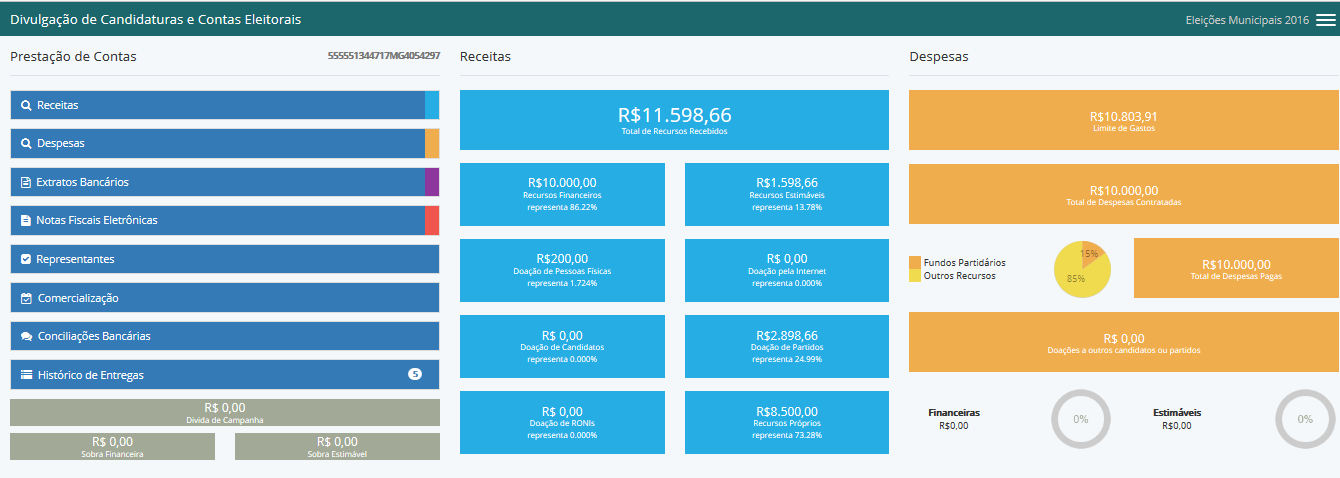Viewport: 1340px width, 478px height.
Task: Open the hamburger menu icon
Action: [1325, 20]
